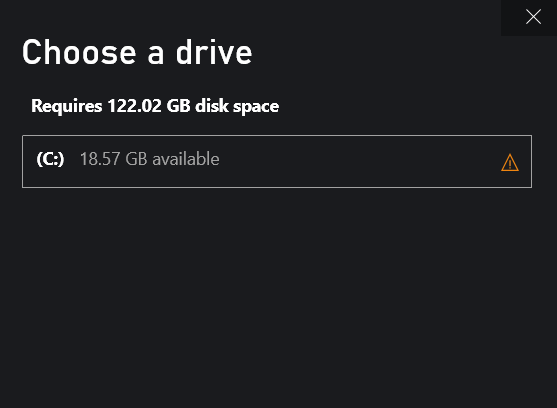Click the word 'drive' in the dialog title

[x=214, y=52]
